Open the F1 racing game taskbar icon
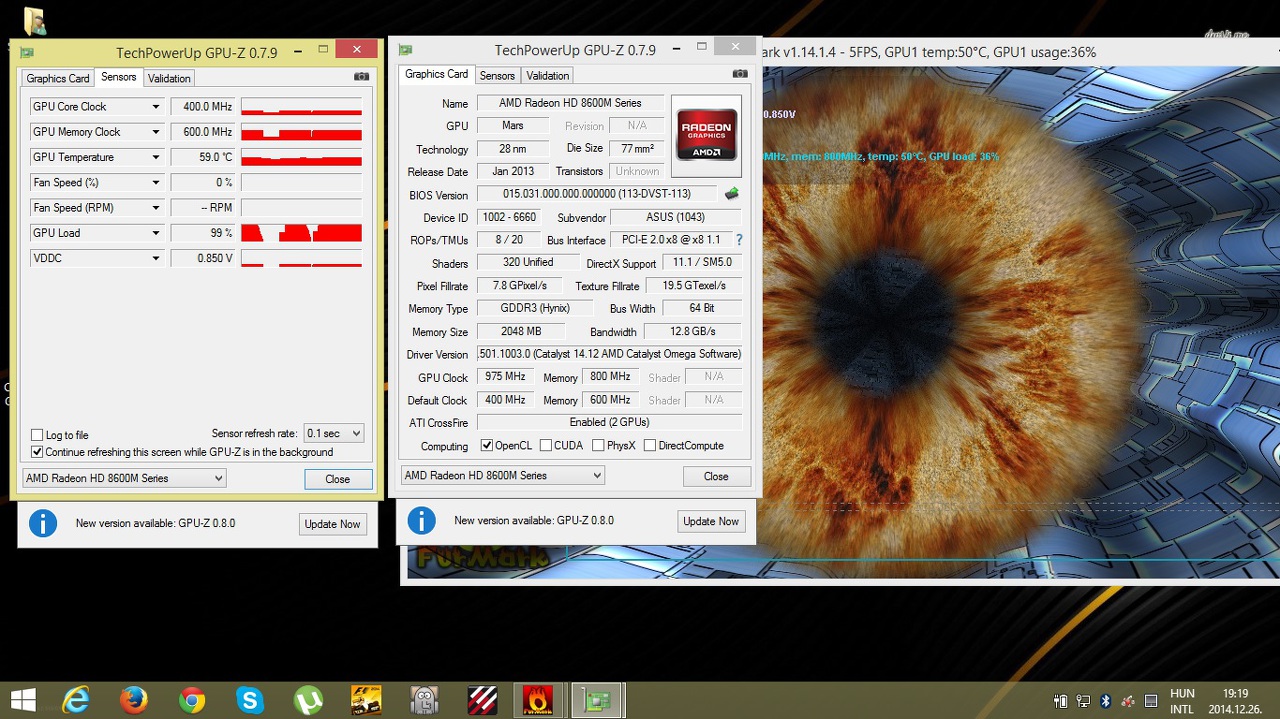This screenshot has width=1280, height=719. [x=366, y=700]
